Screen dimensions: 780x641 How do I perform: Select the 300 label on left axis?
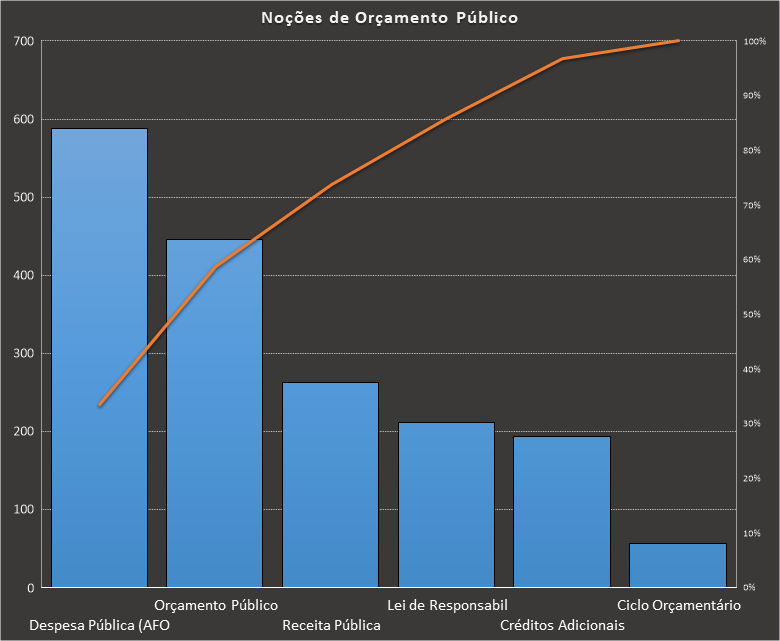[23, 353]
